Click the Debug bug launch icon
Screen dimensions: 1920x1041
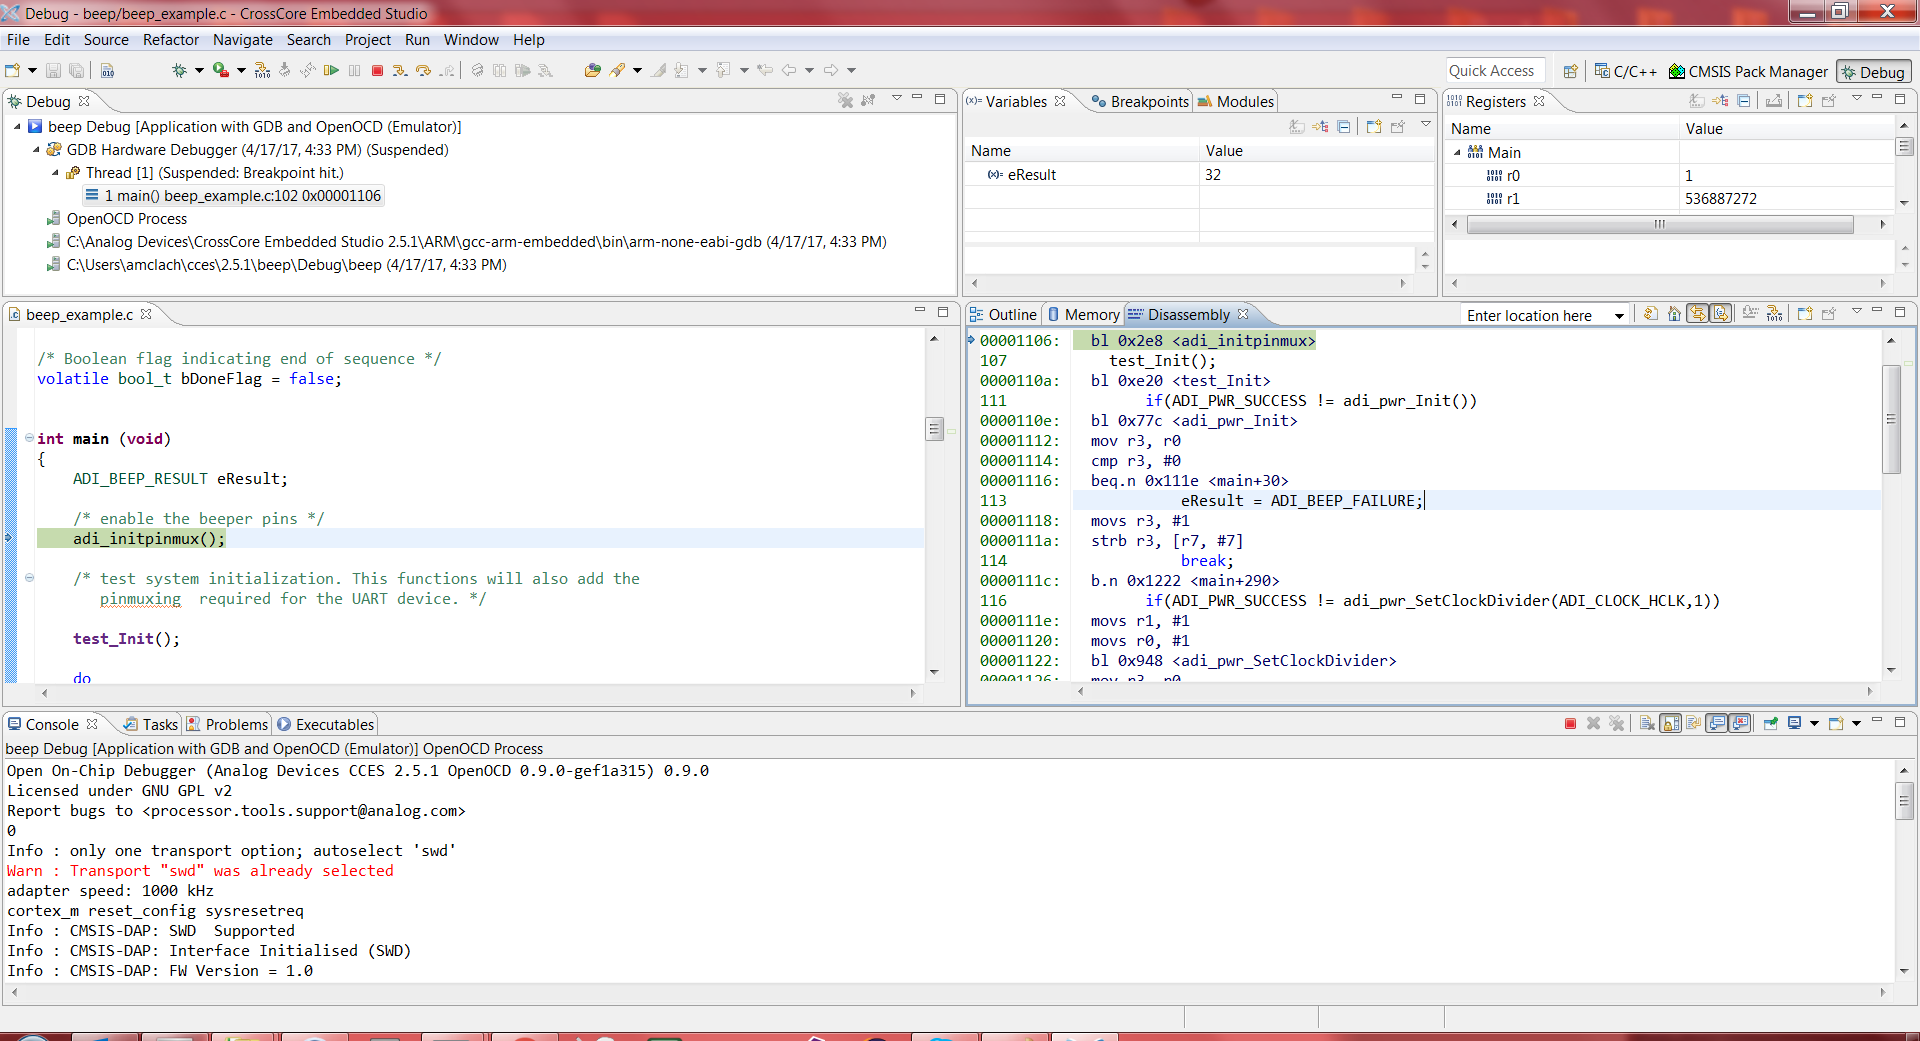[179, 70]
